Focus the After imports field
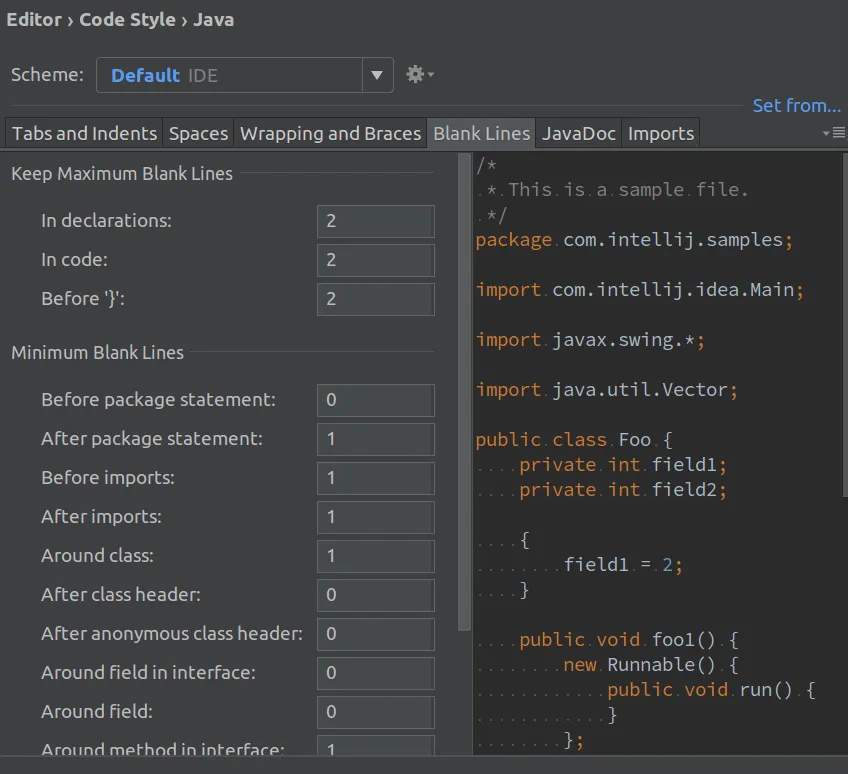848x774 pixels. [x=375, y=517]
